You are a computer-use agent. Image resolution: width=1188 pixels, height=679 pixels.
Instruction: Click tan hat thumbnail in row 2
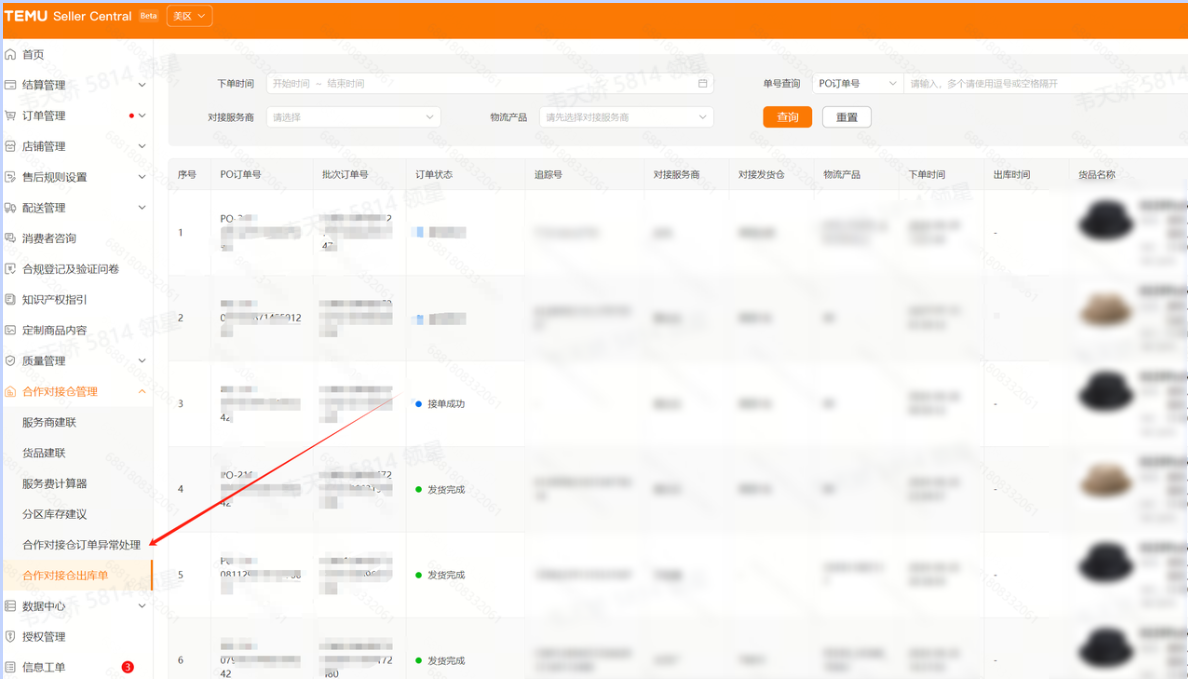[1106, 310]
